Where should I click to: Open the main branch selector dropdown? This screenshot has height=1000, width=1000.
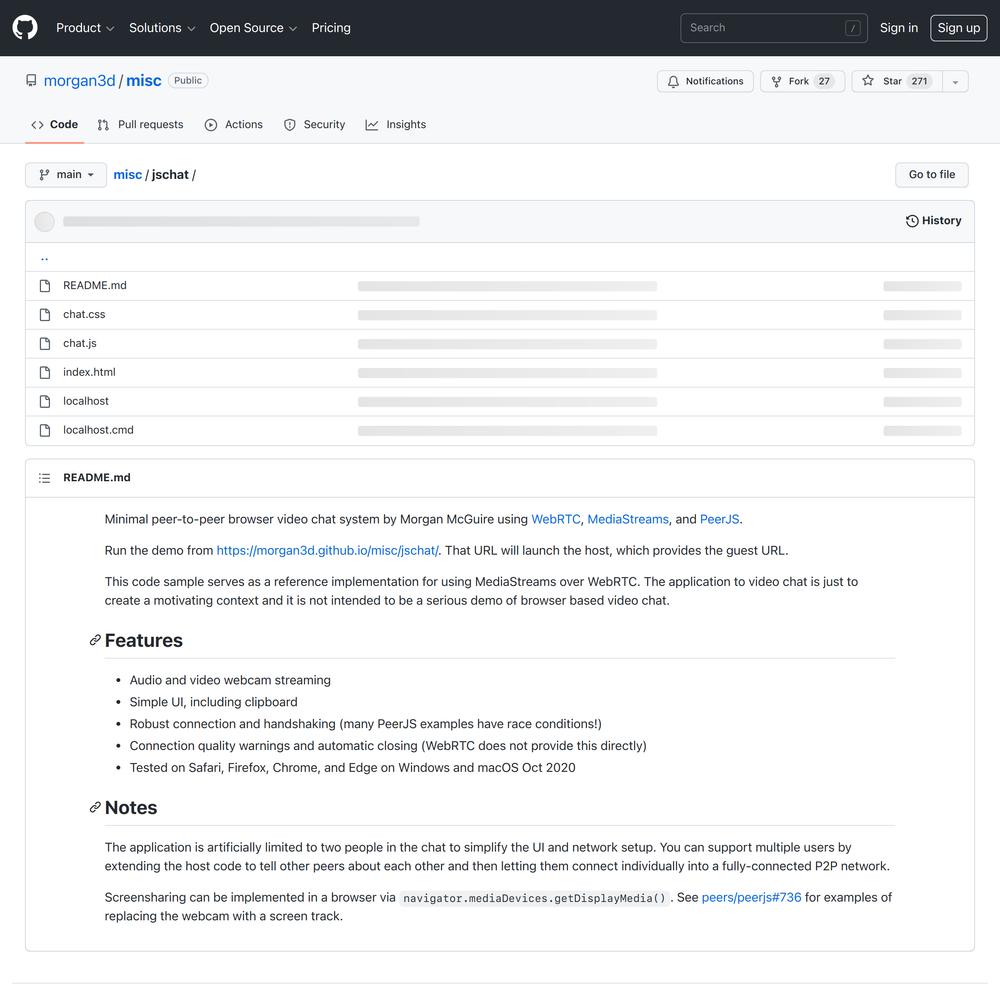tap(66, 175)
